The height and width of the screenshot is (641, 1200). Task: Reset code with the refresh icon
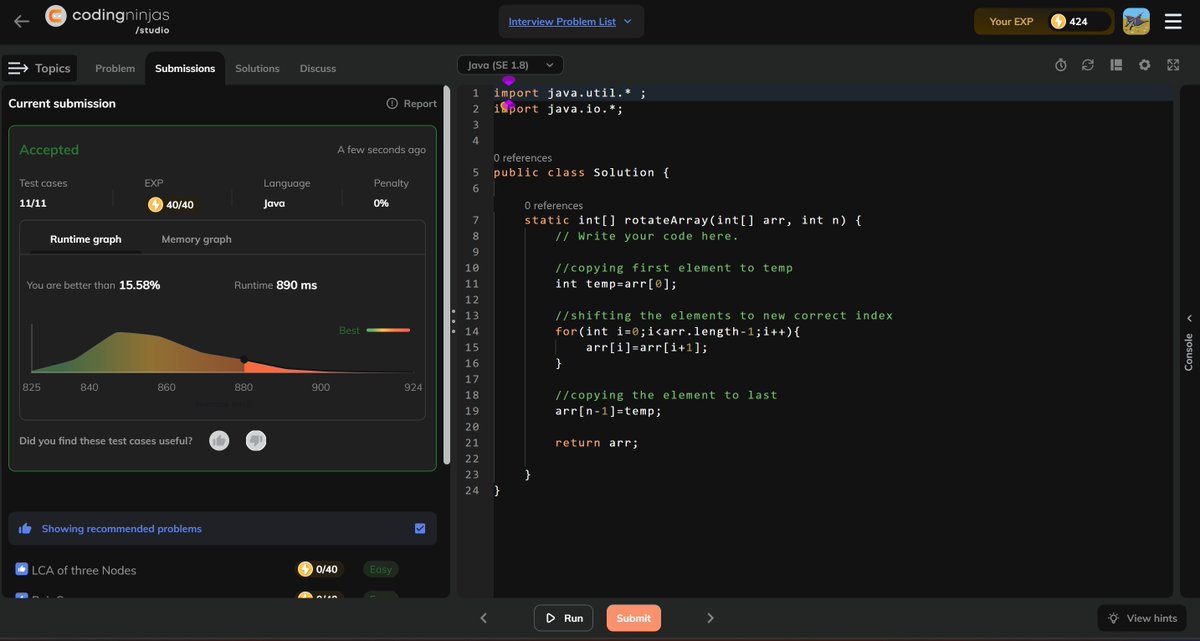(1088, 65)
